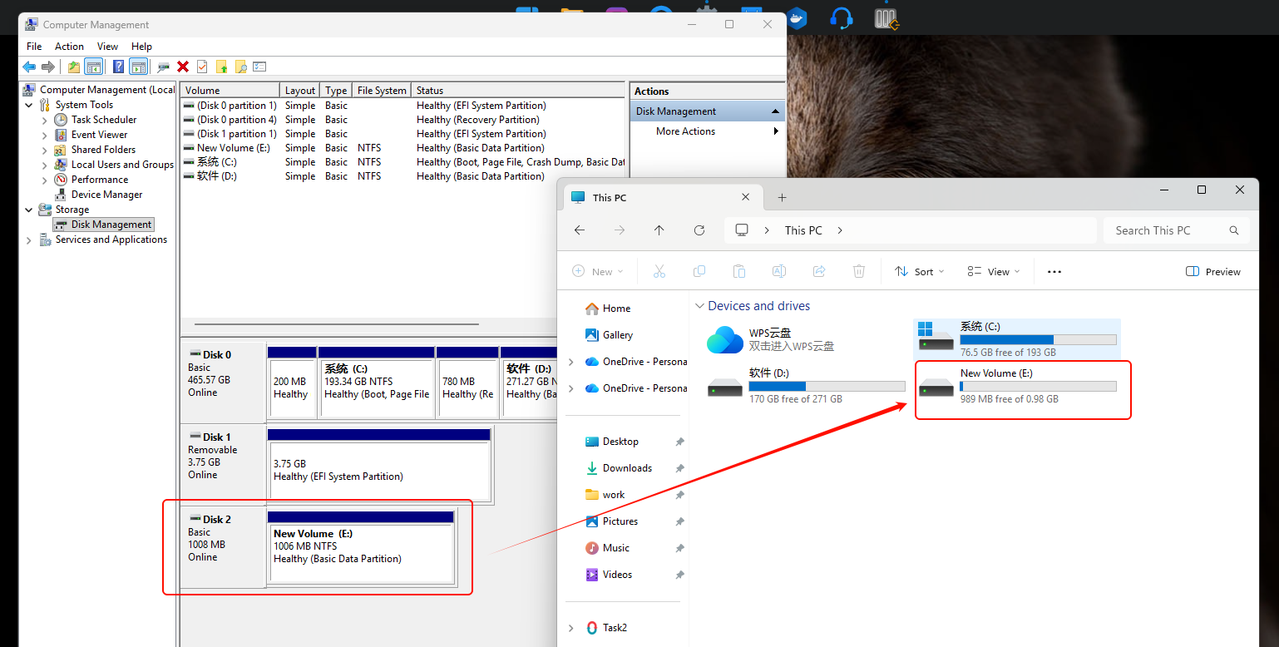The width and height of the screenshot is (1279, 647).
Task: Click the Explorer Back navigation arrow
Action: (x=580, y=230)
